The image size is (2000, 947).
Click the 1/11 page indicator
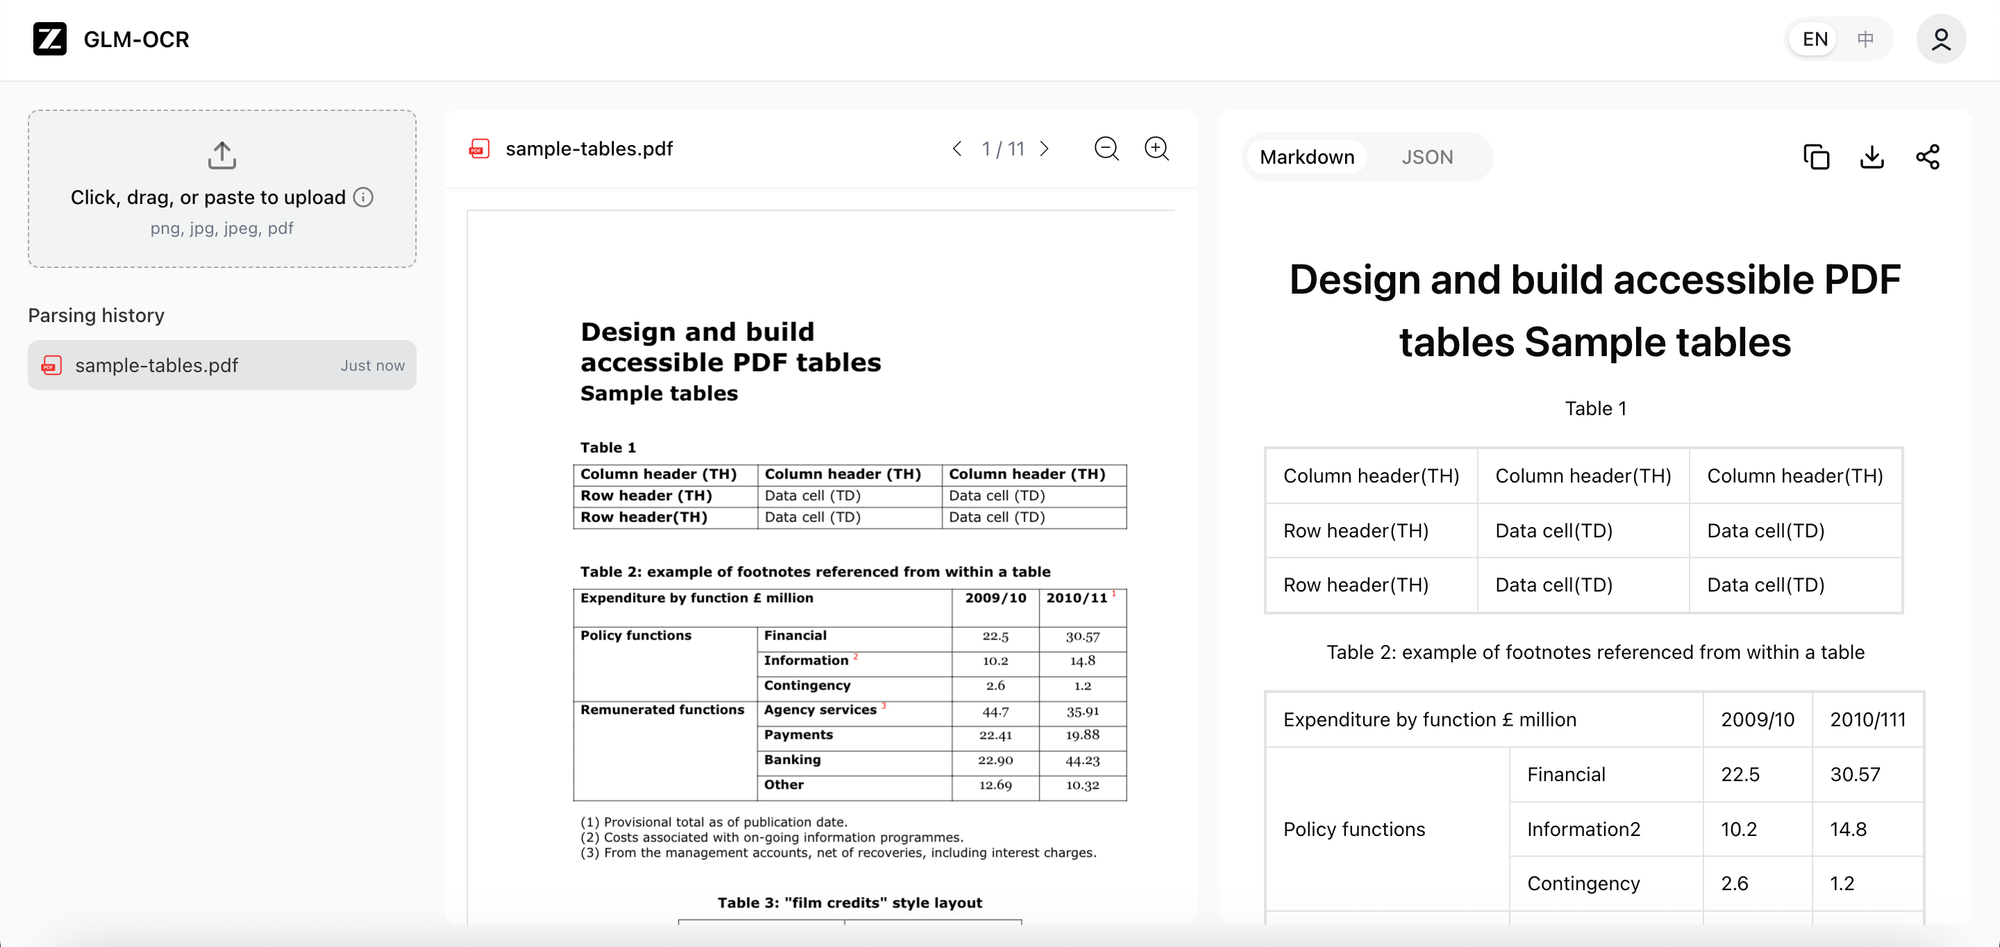click(1001, 148)
